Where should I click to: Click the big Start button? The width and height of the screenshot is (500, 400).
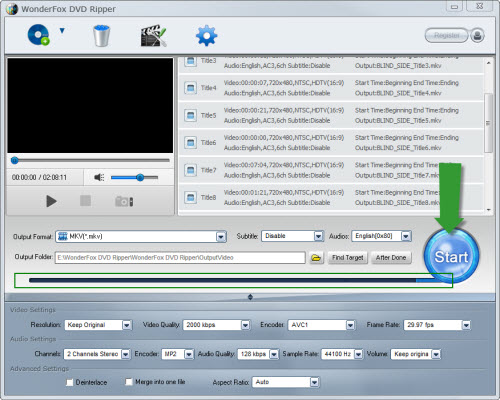(451, 256)
